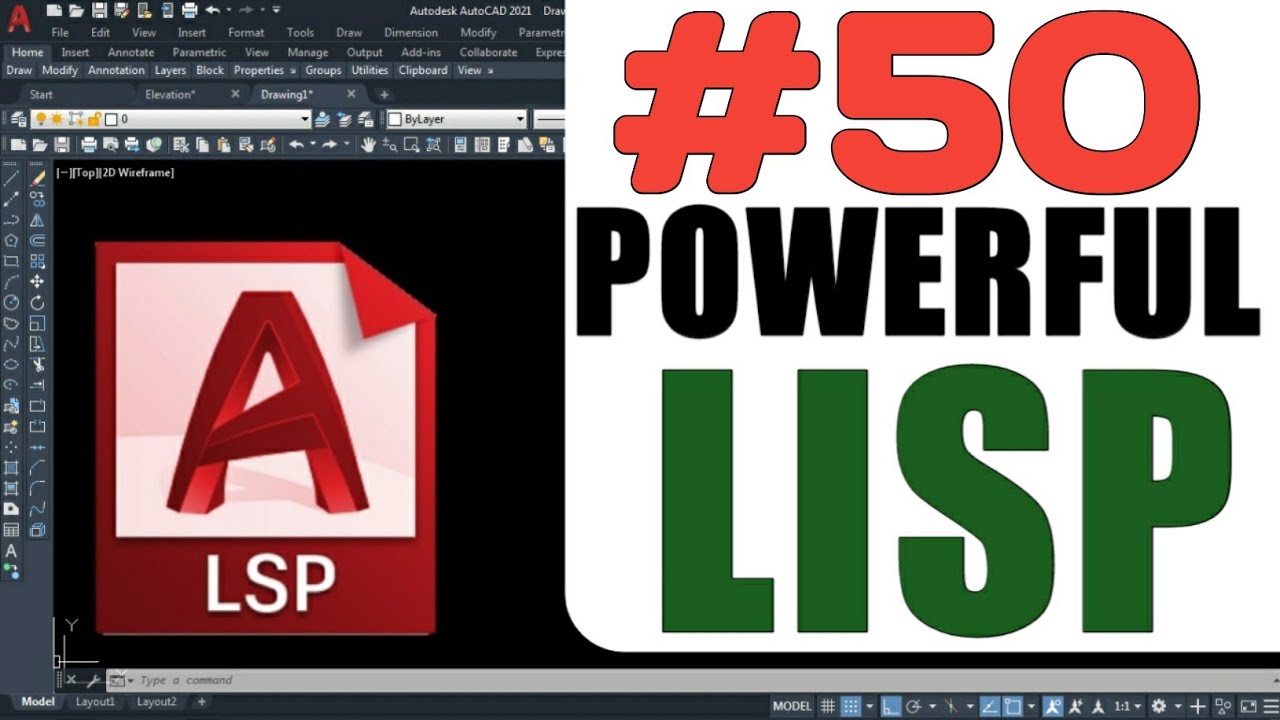Click the Zoom Window icon
Image resolution: width=1280 pixels, height=720 pixels.
(410, 145)
